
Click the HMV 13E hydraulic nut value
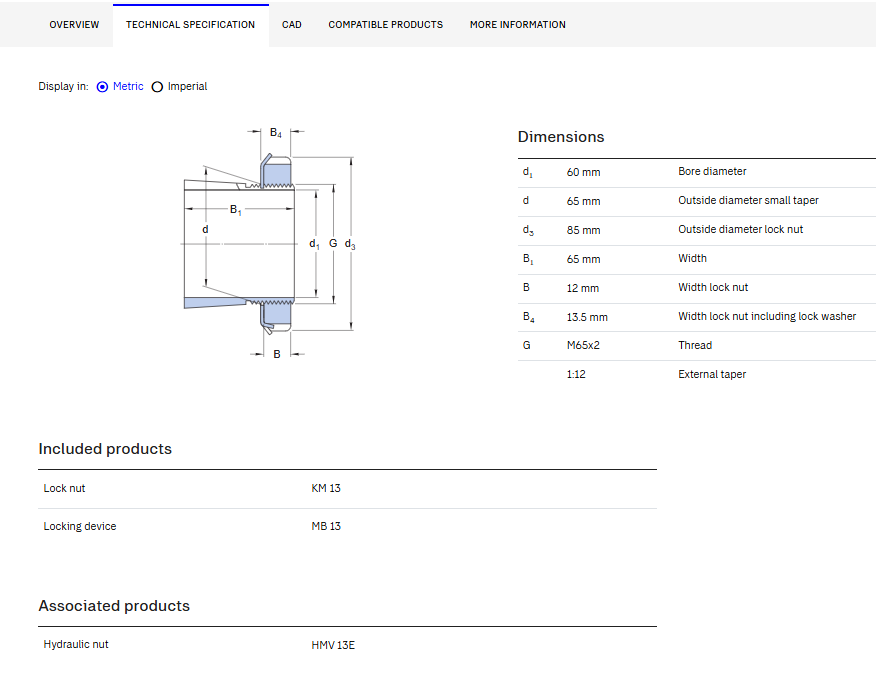(x=333, y=645)
